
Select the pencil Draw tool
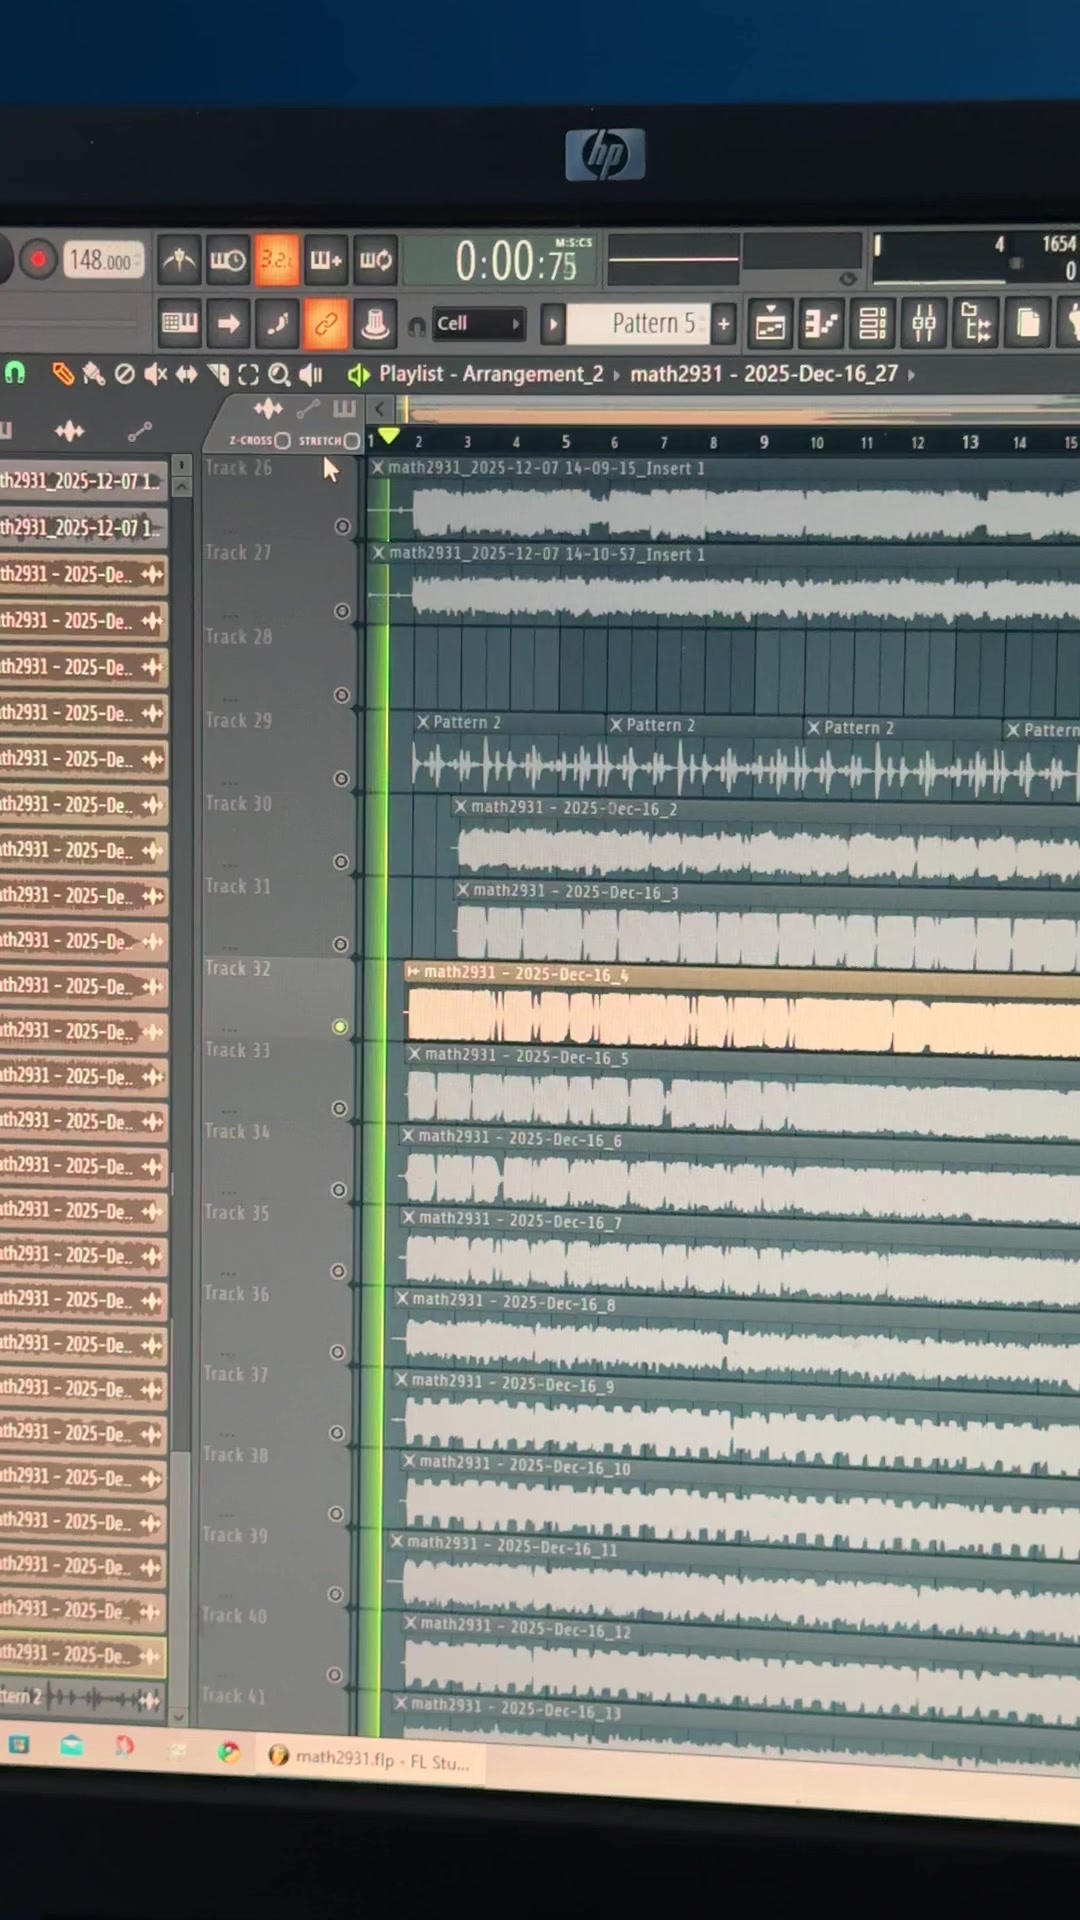point(63,374)
